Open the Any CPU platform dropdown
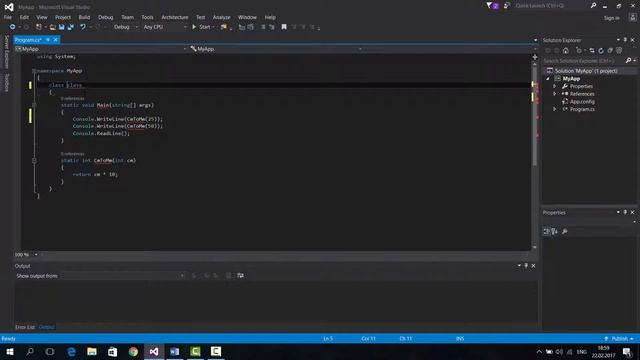 (x=165, y=27)
